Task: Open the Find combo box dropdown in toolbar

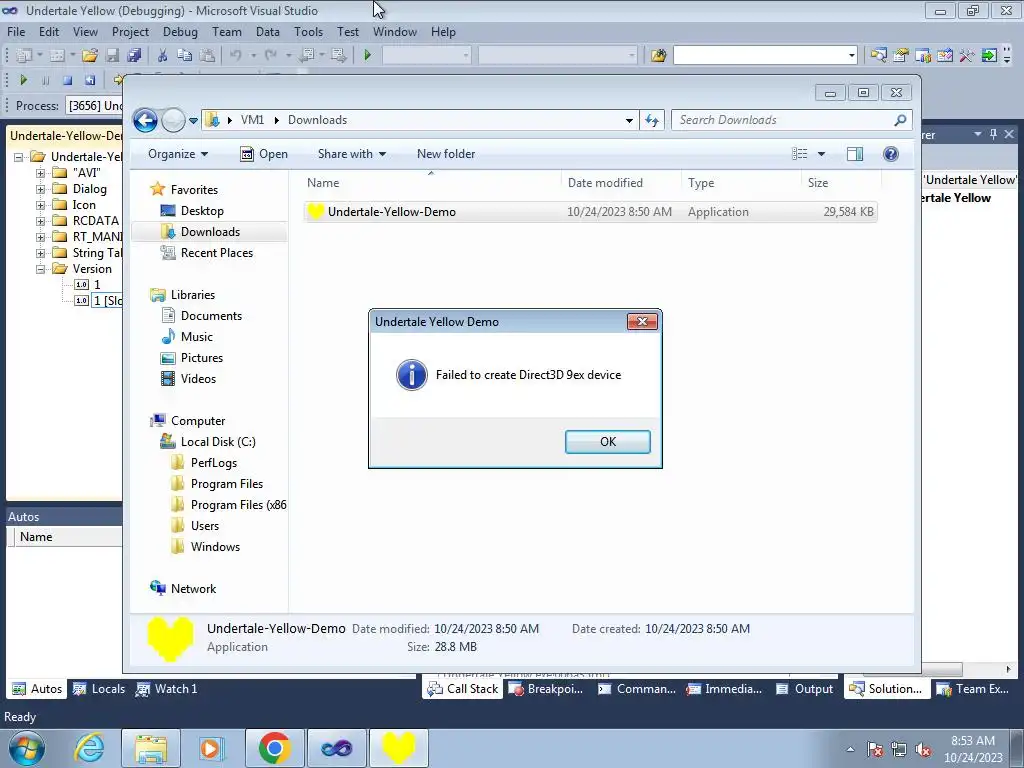Action: click(852, 56)
